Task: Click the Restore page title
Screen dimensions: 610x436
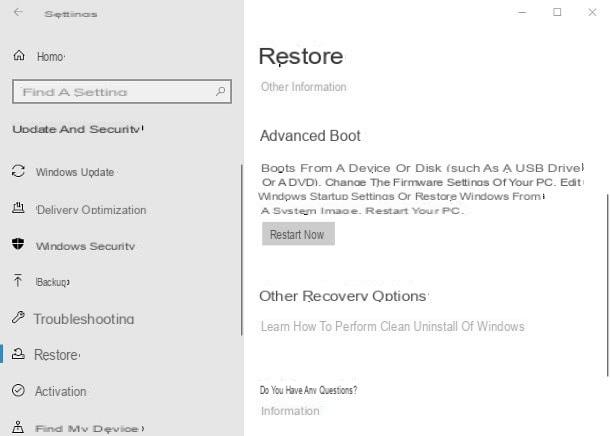Action: pyautogui.click(x=301, y=56)
